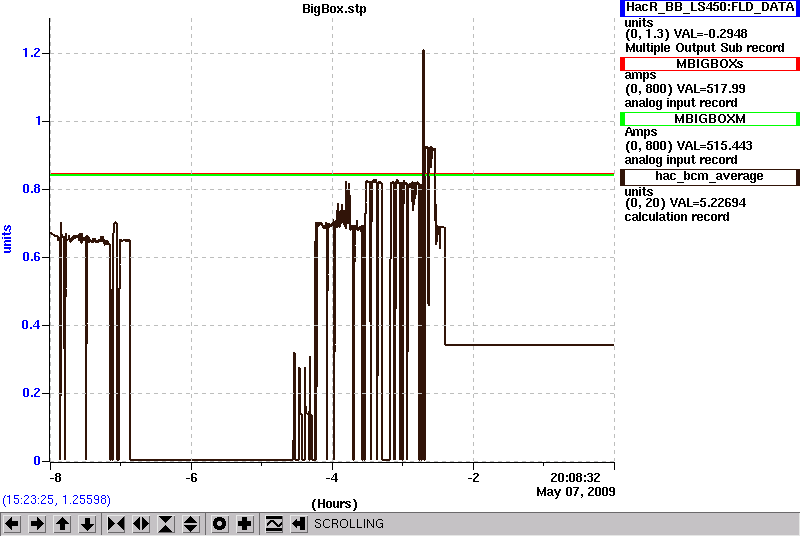800x536 pixels.
Task: Click the cursor readout (15:23:25, 1.25598)
Action: coord(56,500)
